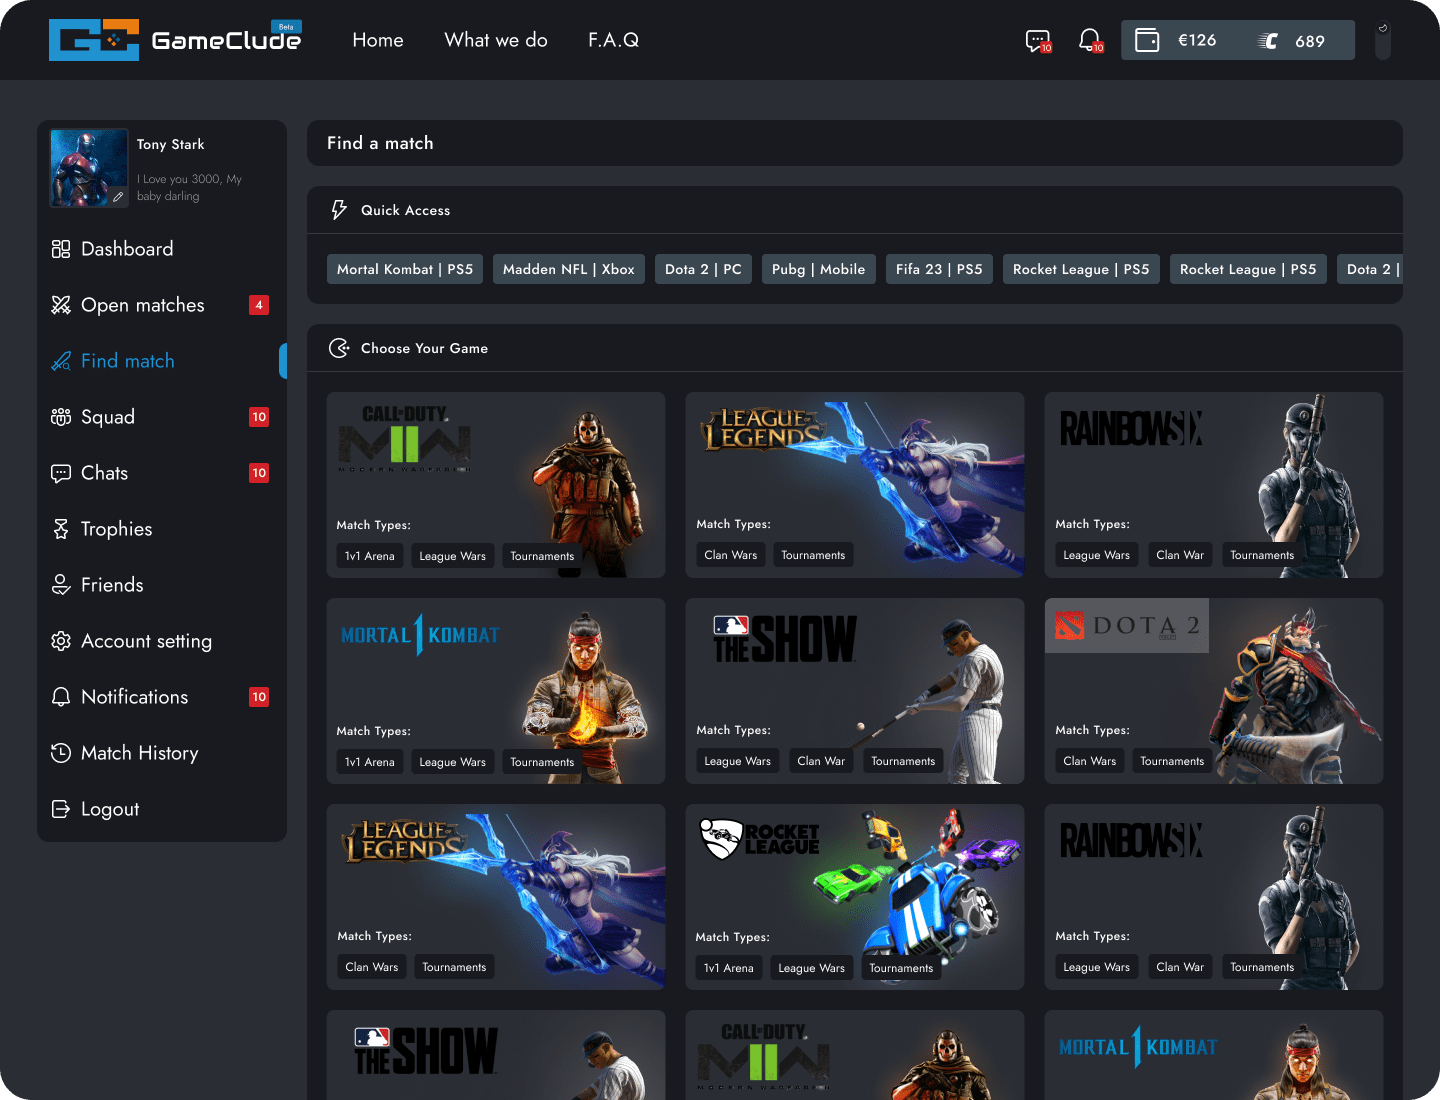1440x1100 pixels.
Task: Go to Dashboard in the sidebar
Action: 127,249
